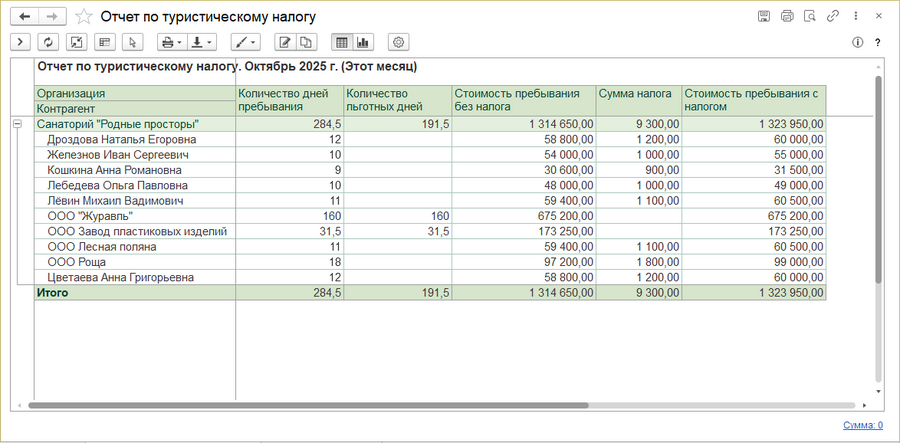Toggle the edit report pencil button
Screen dimensions: 900x443
pyautogui.click(x=285, y=42)
